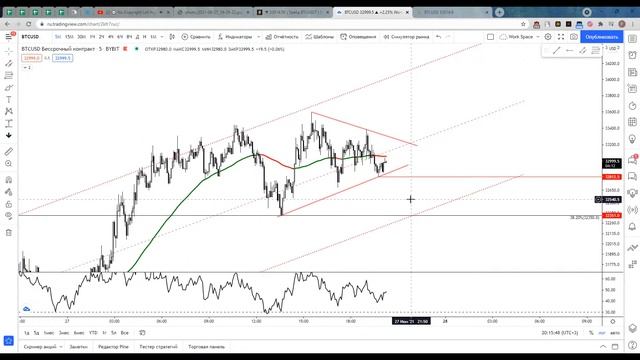Viewport: 640px width, 360px height.
Task: Select the crosshair cursor tool
Action: point(9,51)
